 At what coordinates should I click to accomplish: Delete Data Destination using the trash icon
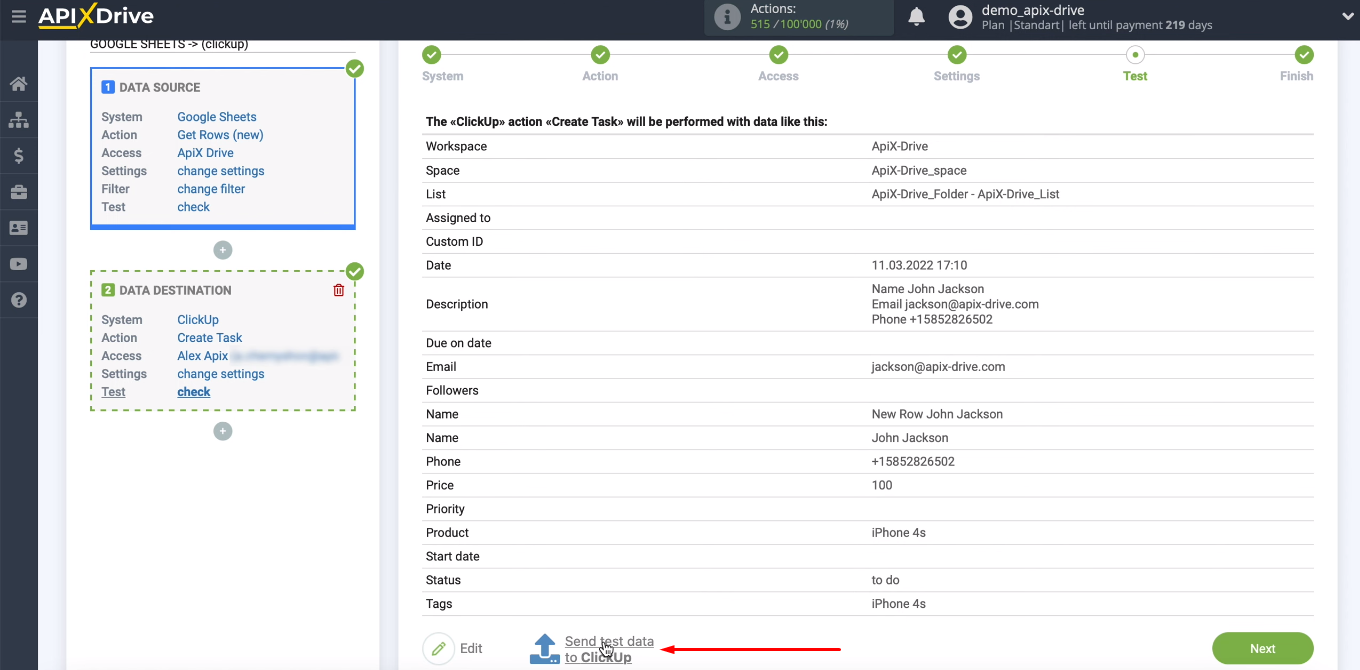pos(338,290)
